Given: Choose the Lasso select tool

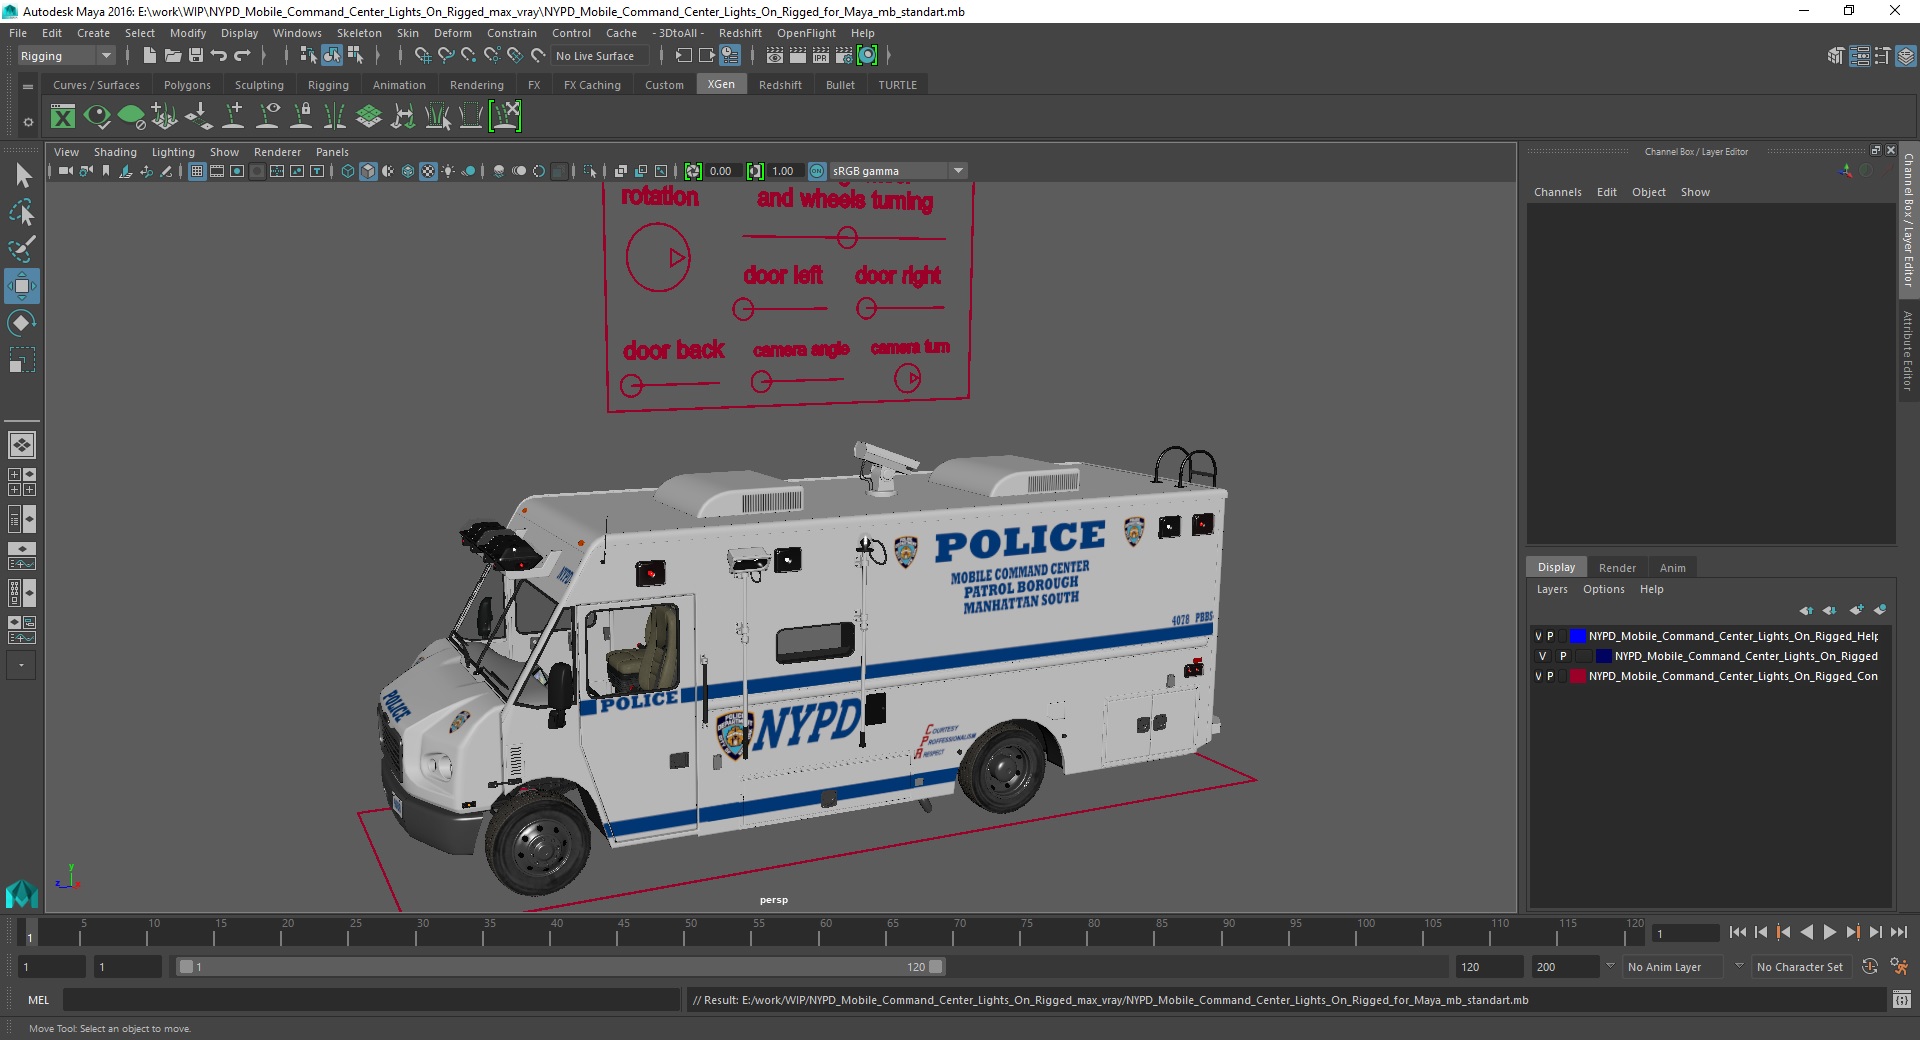Looking at the screenshot, I should click(x=22, y=212).
